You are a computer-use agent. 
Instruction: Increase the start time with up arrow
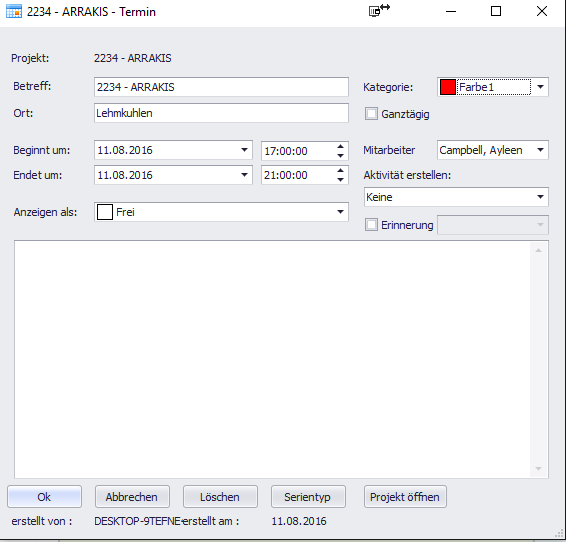tap(340, 147)
